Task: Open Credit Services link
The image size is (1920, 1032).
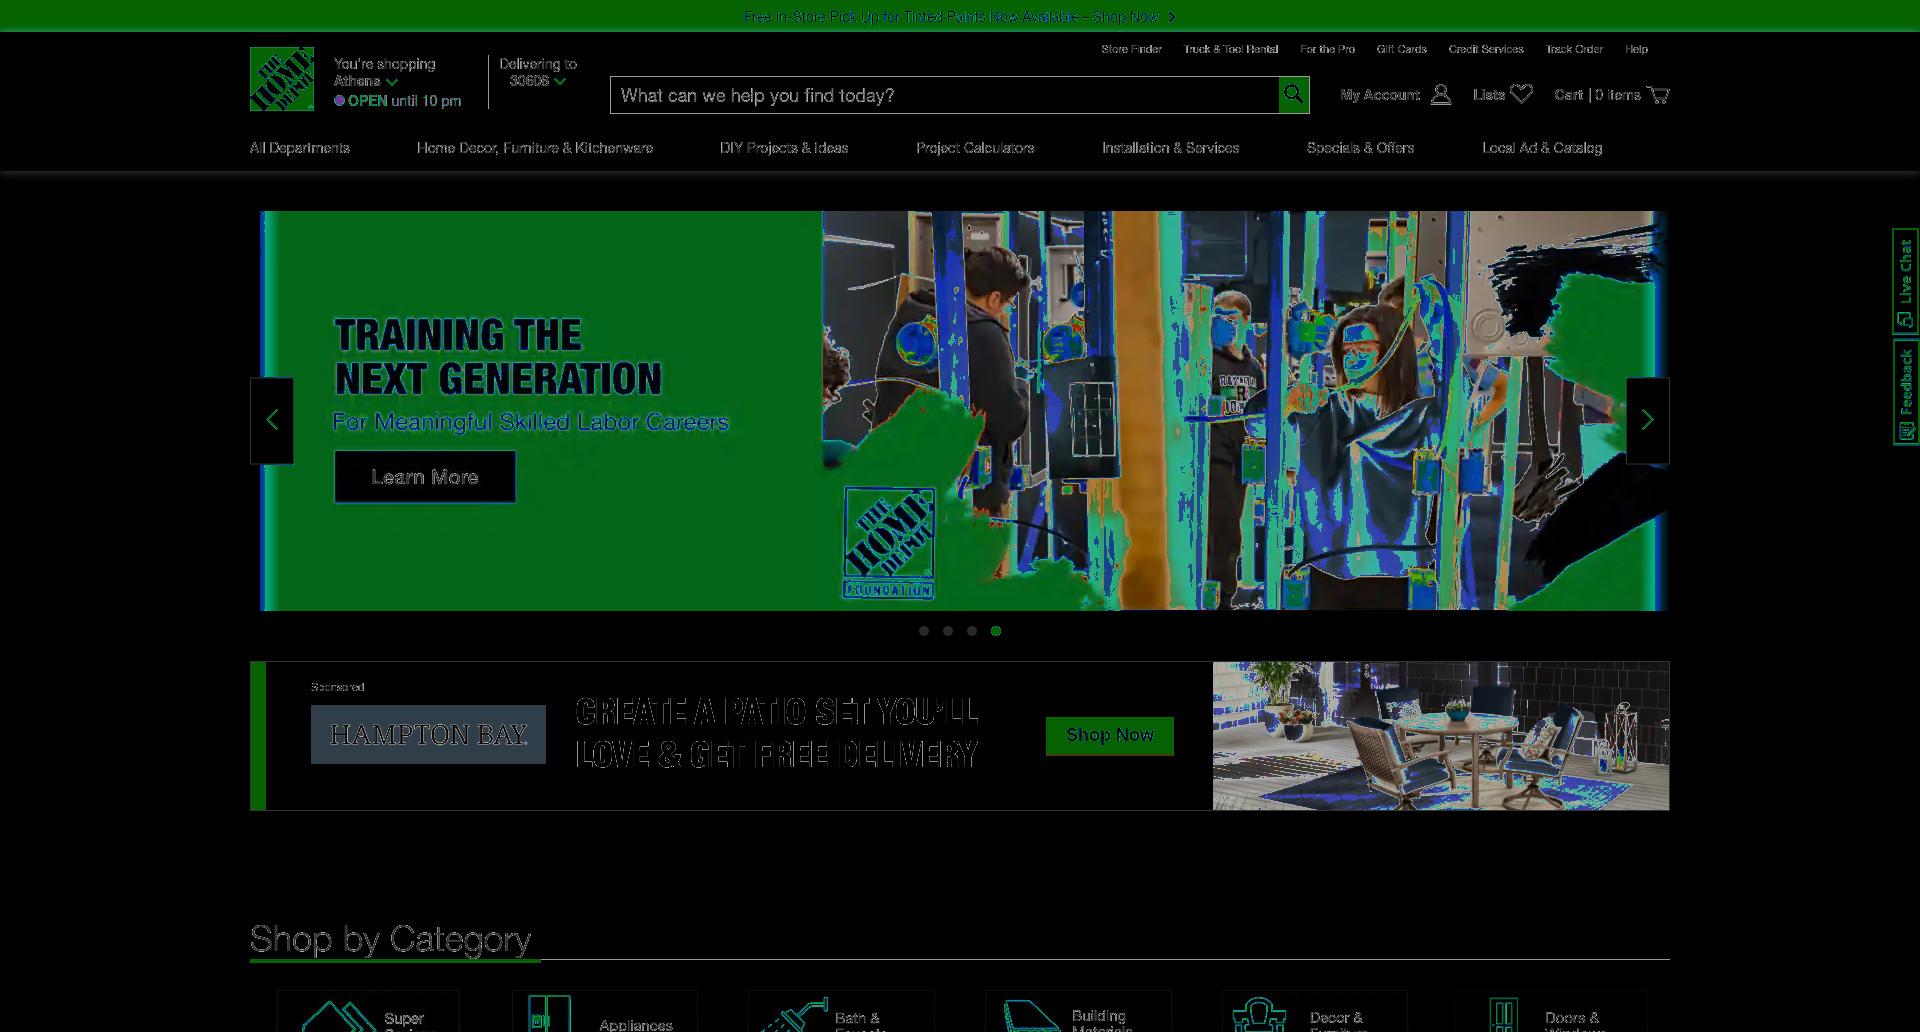Action: click(x=1486, y=49)
